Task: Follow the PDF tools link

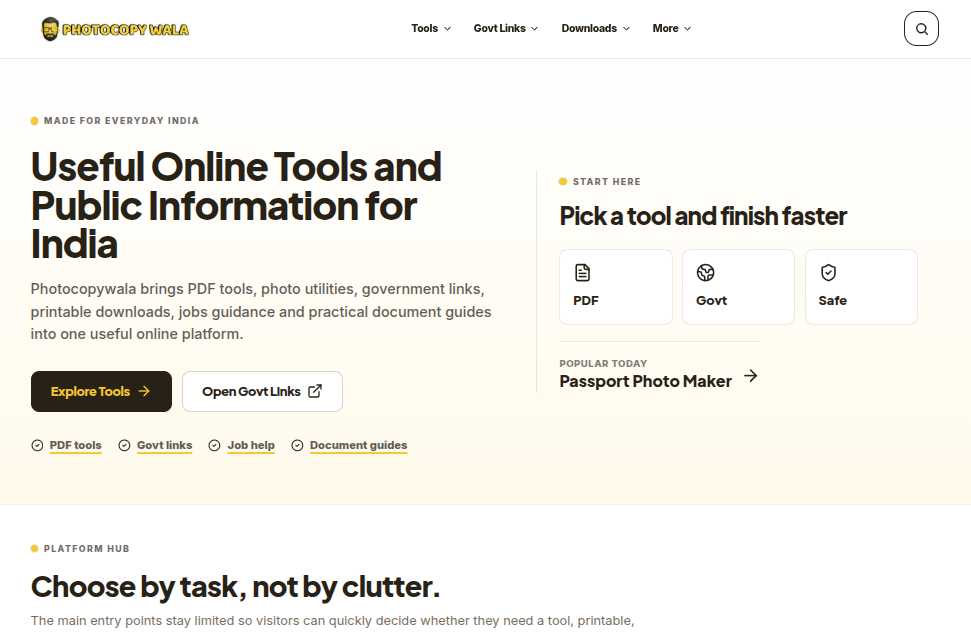Action: [76, 445]
